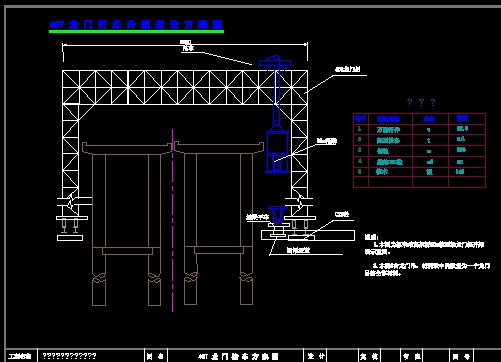Select the span dimension line above the gantry
Viewport: 501px width, 362px height.
185,44
